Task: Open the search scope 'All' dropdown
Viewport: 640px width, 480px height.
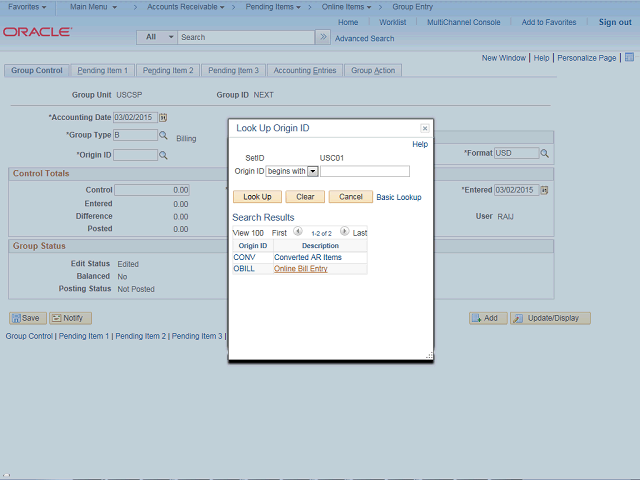Action: pyautogui.click(x=156, y=37)
